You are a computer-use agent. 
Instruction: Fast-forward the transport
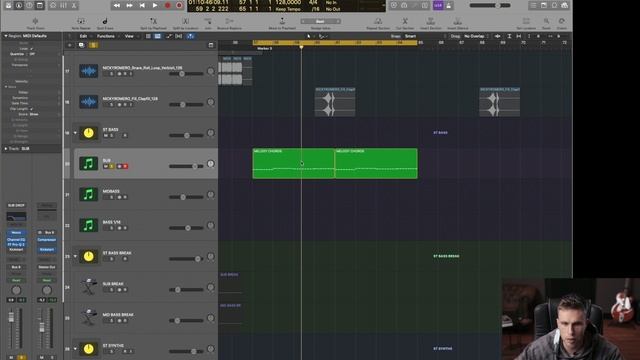pos(129,5)
